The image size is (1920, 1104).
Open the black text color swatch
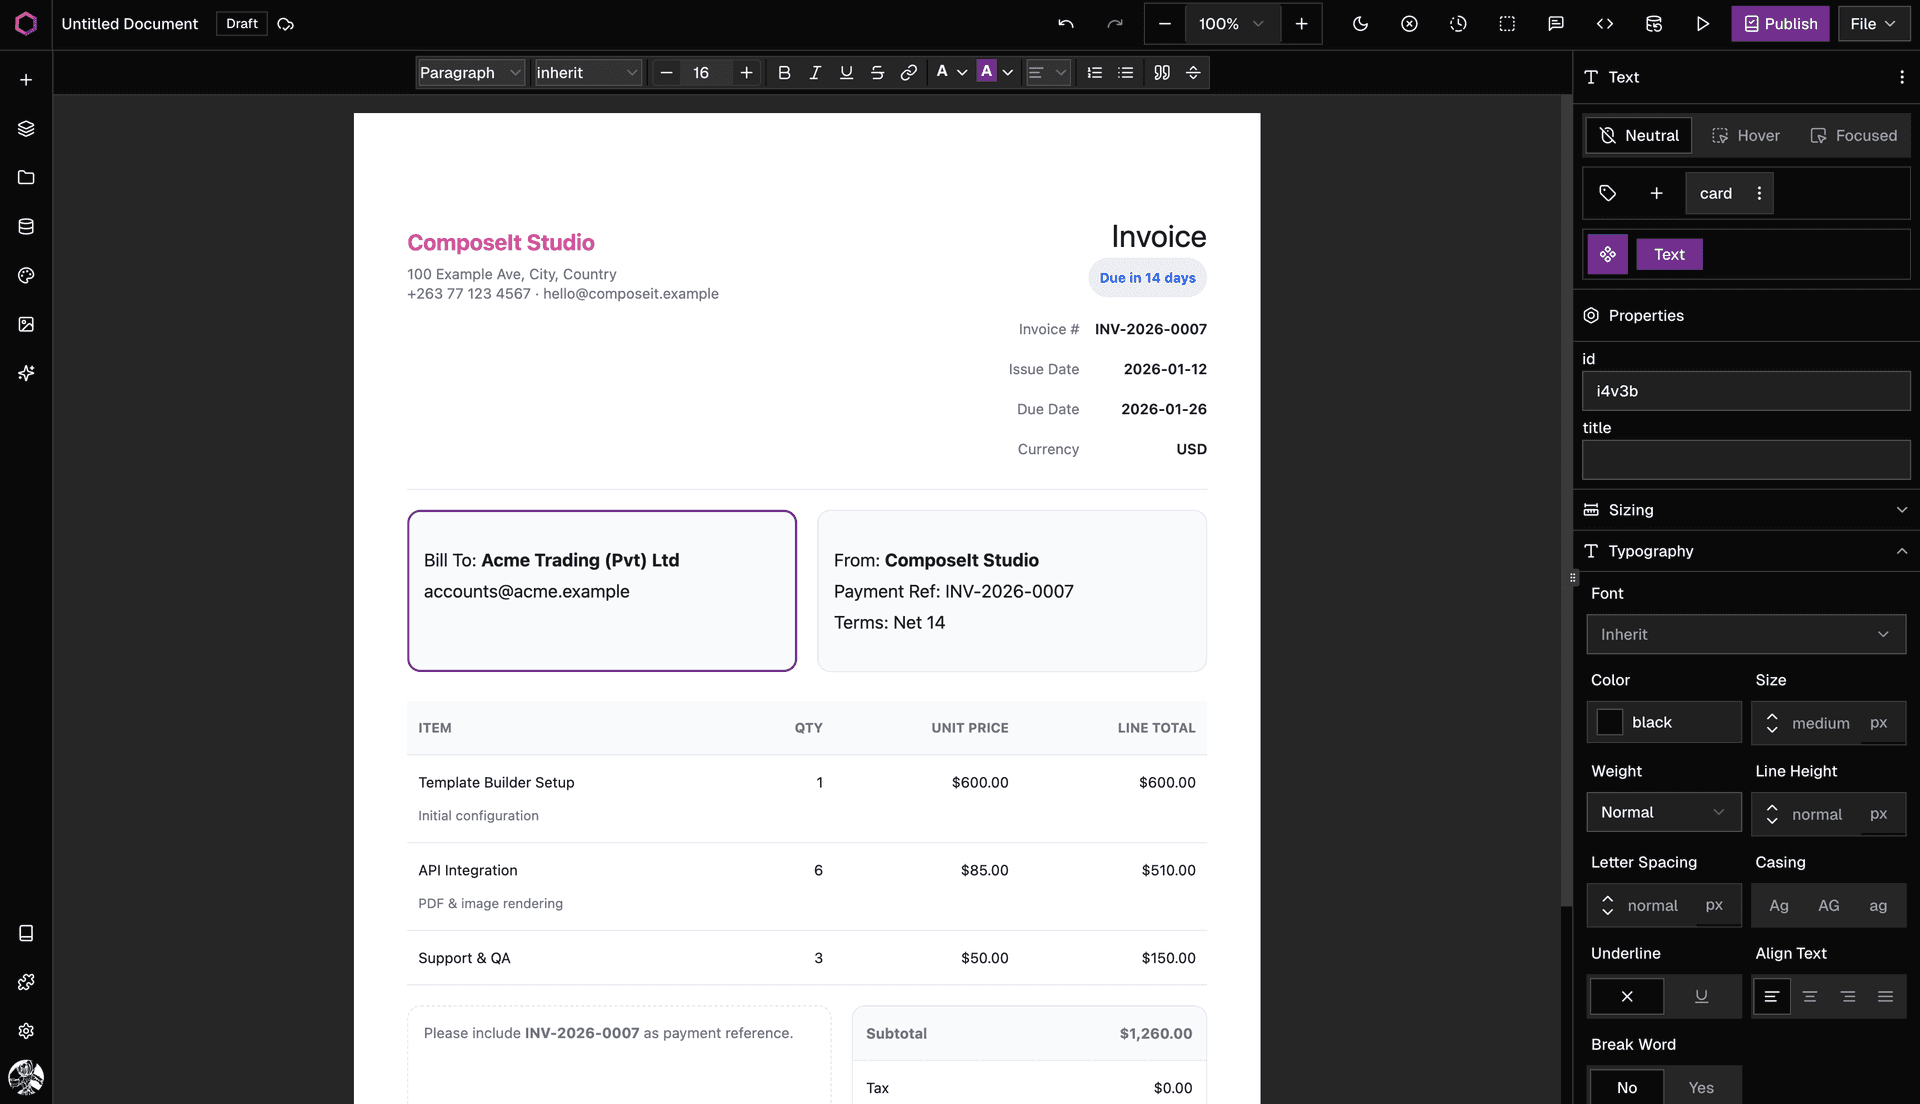pos(1610,722)
